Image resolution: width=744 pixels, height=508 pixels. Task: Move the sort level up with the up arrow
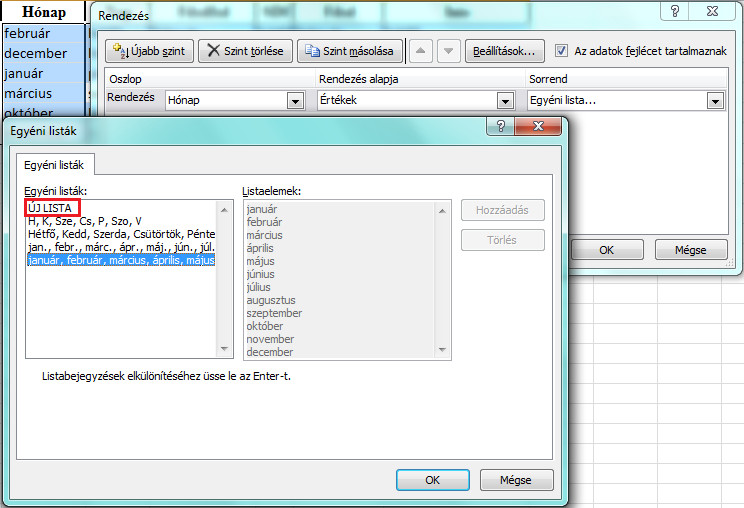pyautogui.click(x=420, y=51)
